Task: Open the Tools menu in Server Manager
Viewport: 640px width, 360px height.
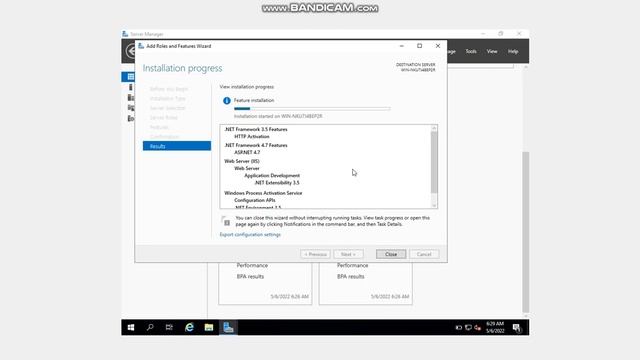Action: point(471,51)
